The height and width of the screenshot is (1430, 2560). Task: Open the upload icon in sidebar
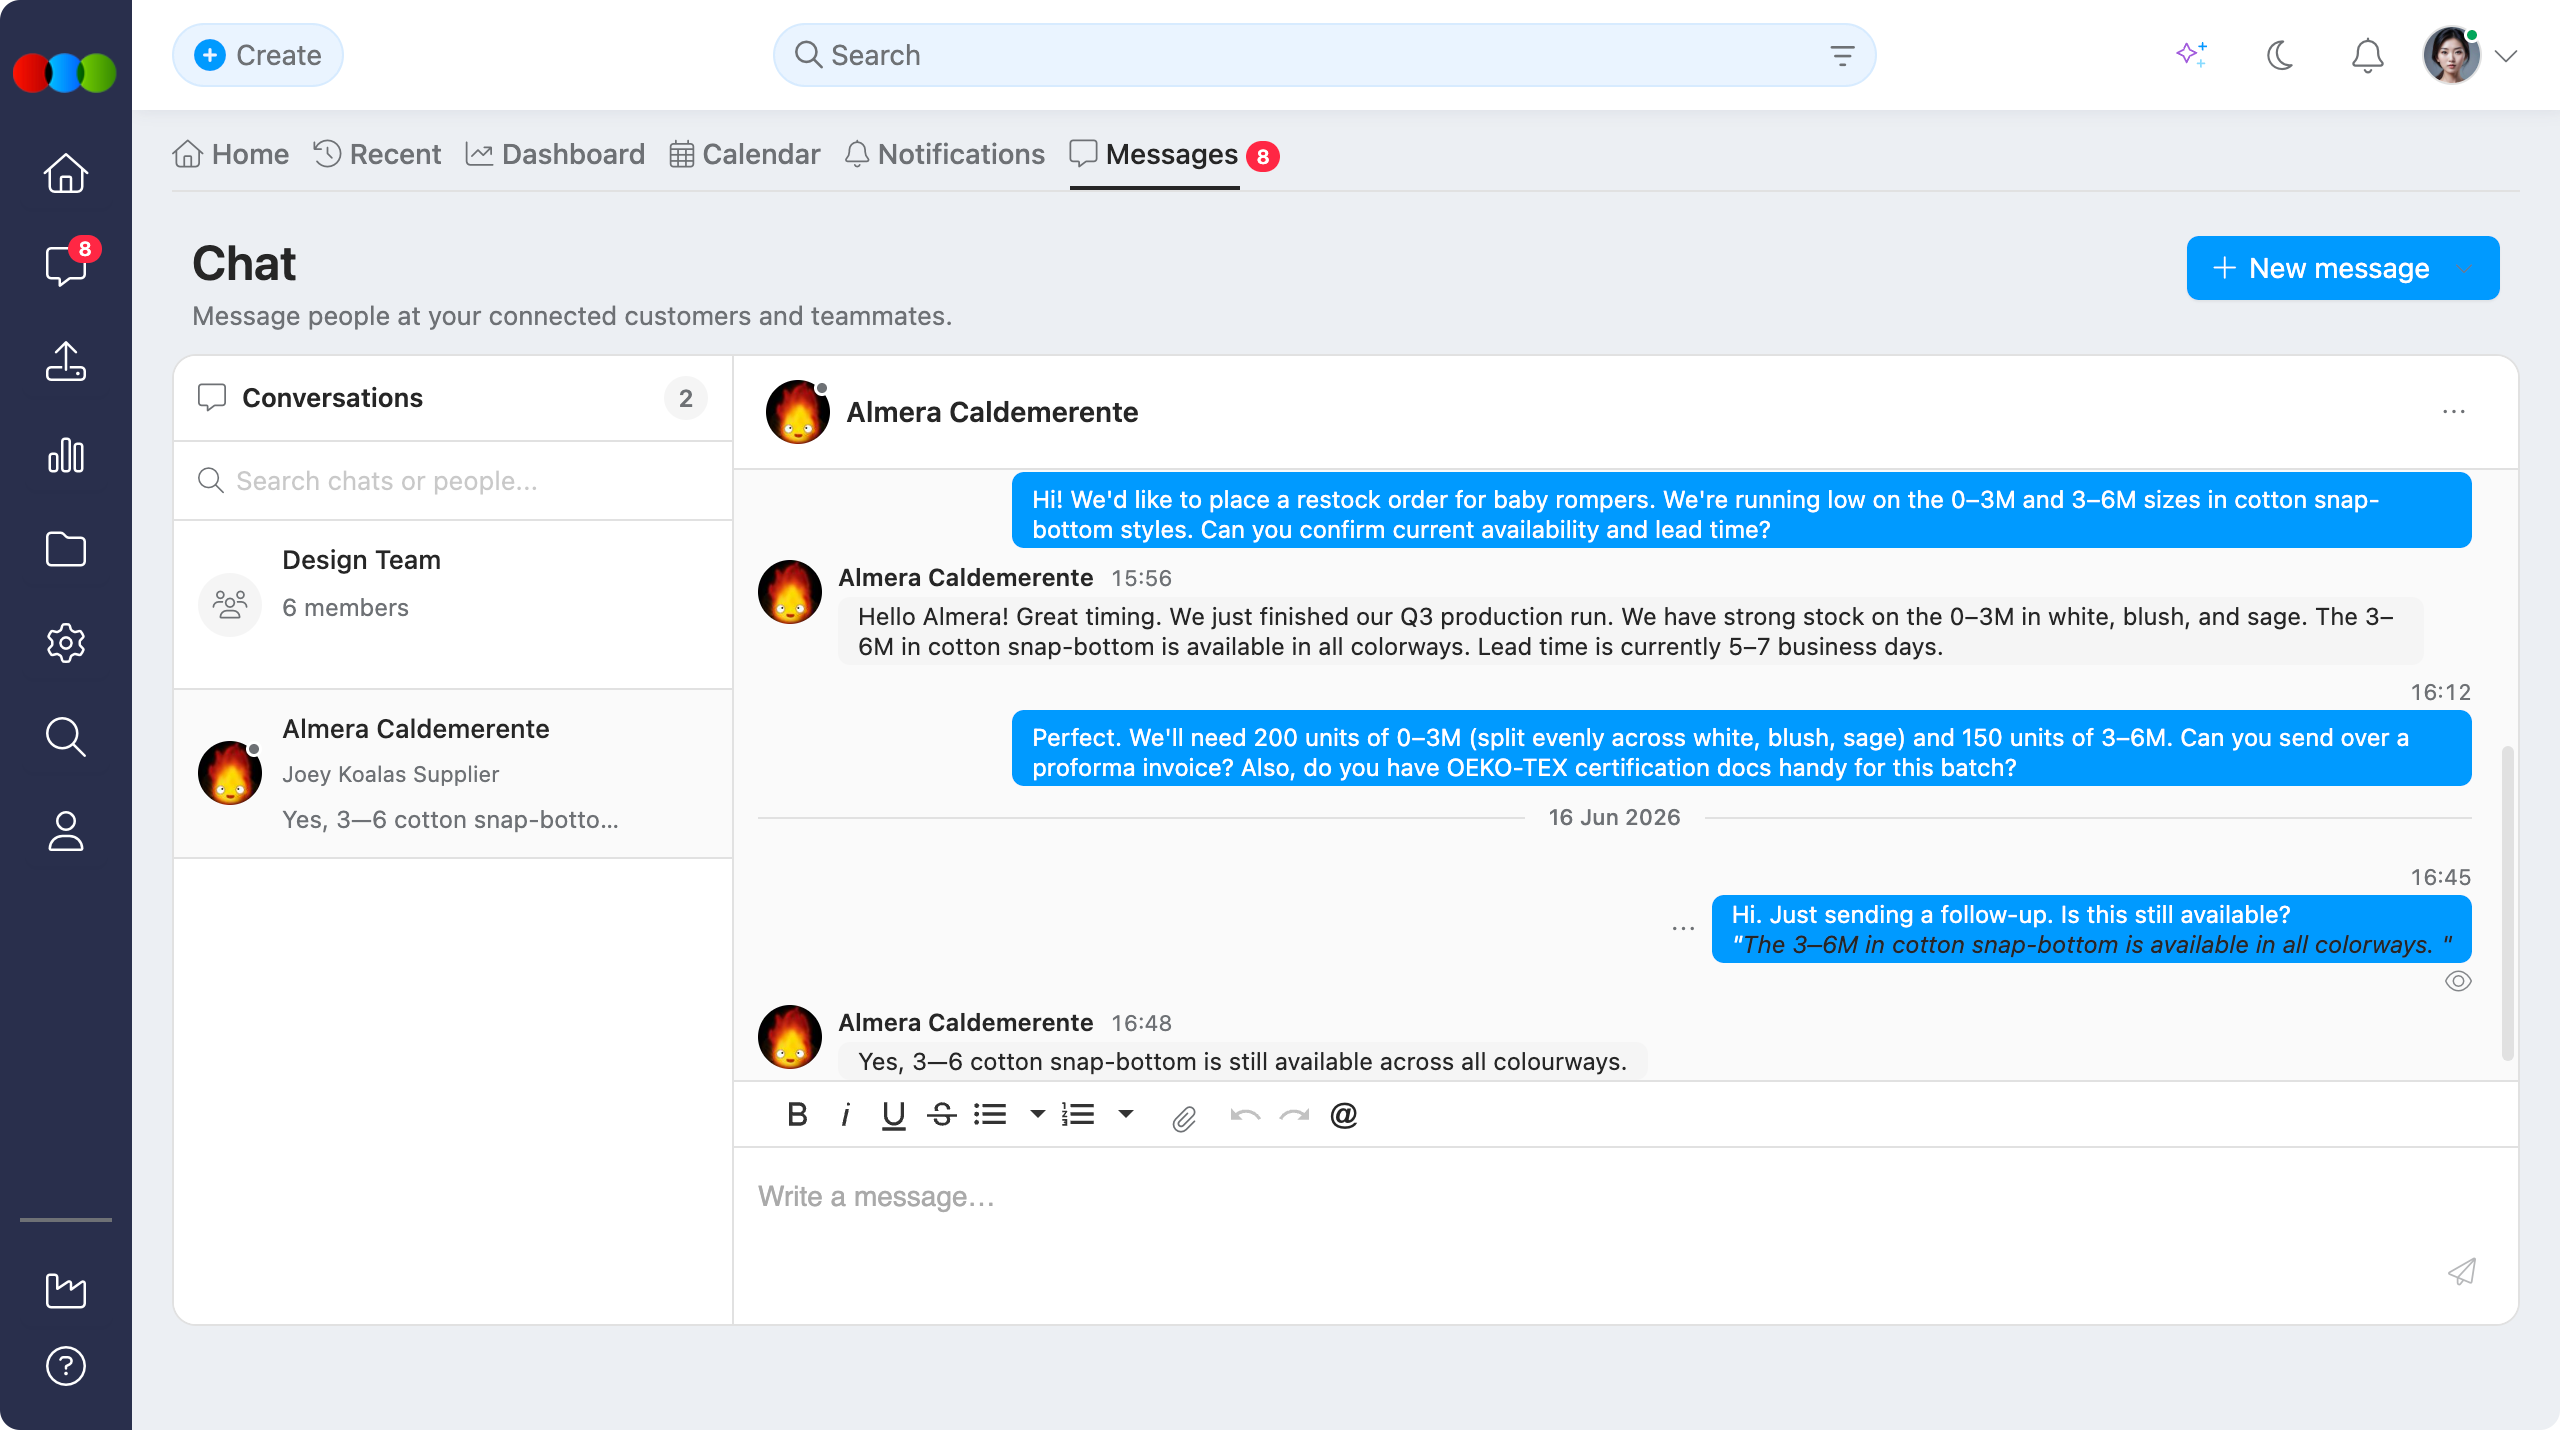[66, 361]
